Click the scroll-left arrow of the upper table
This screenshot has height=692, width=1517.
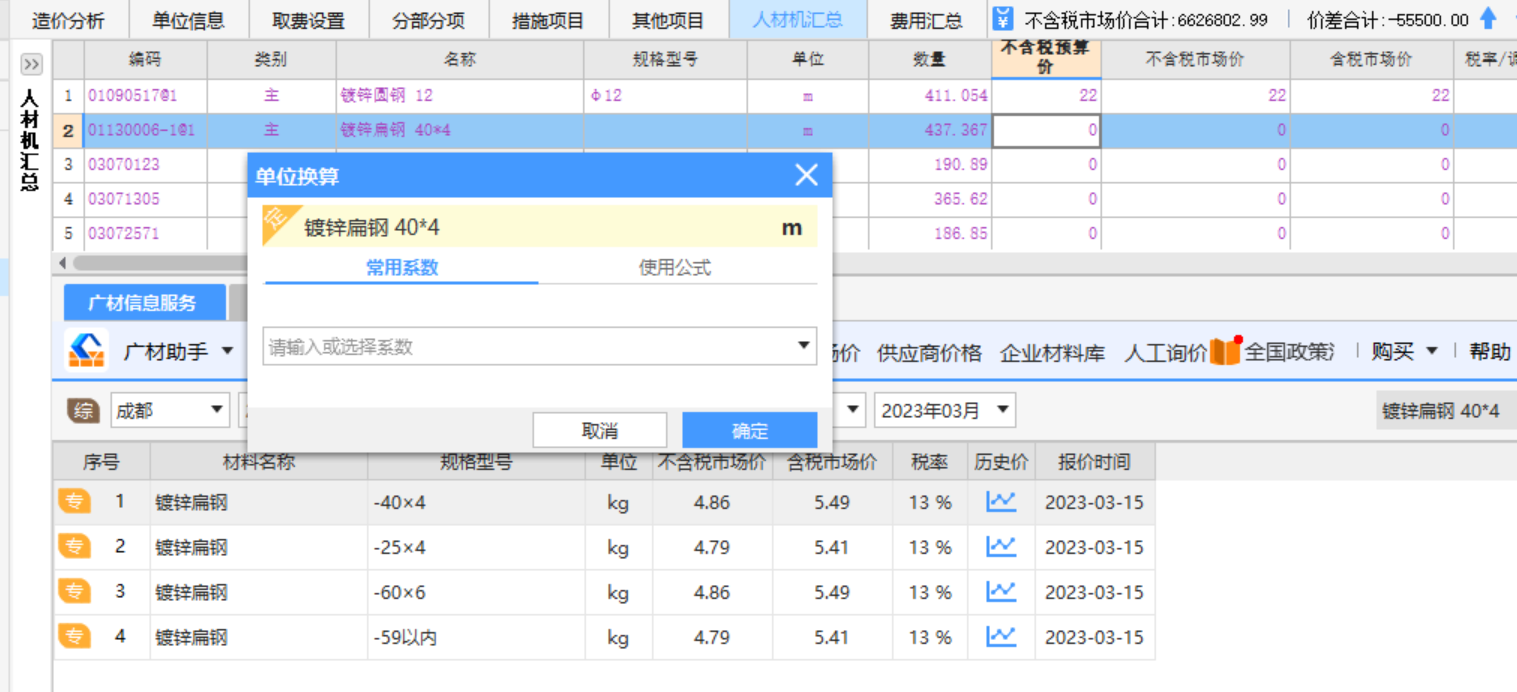pos(63,263)
